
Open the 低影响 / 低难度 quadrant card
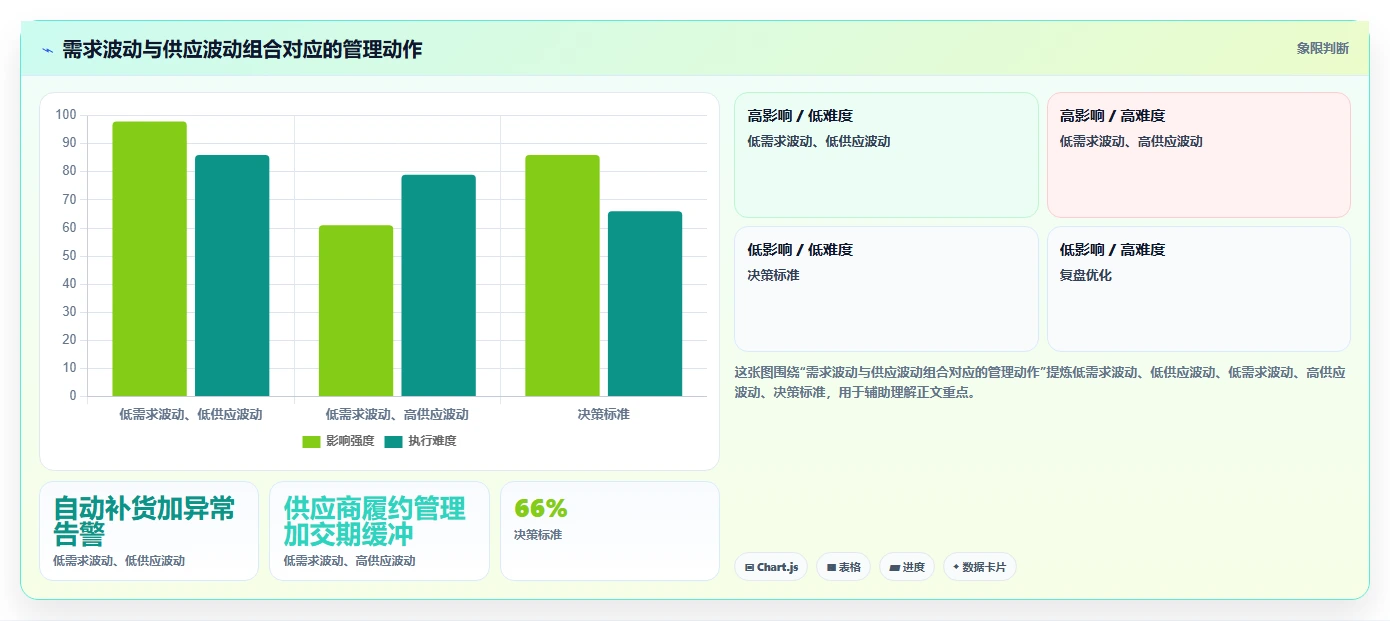coord(886,289)
